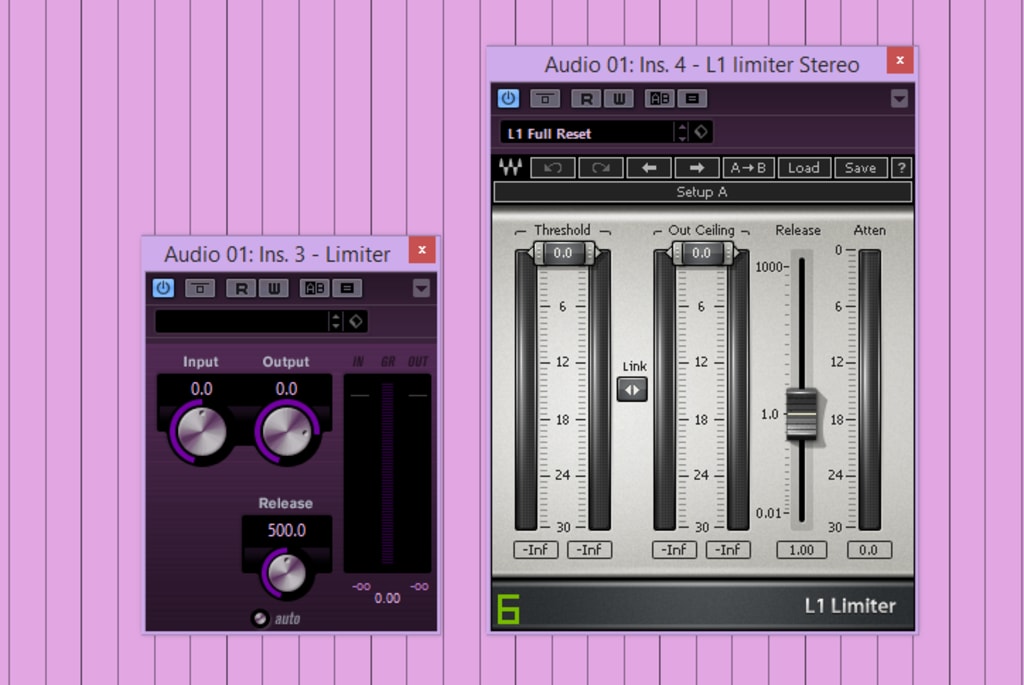Click preset stepper next to L1 Full Reset
Screen dimensions: 1024x685
pyautogui.click(x=682, y=133)
